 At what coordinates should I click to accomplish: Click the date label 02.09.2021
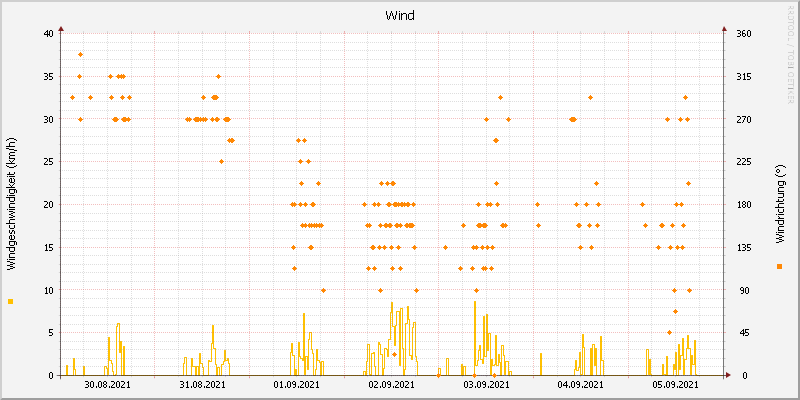point(391,384)
